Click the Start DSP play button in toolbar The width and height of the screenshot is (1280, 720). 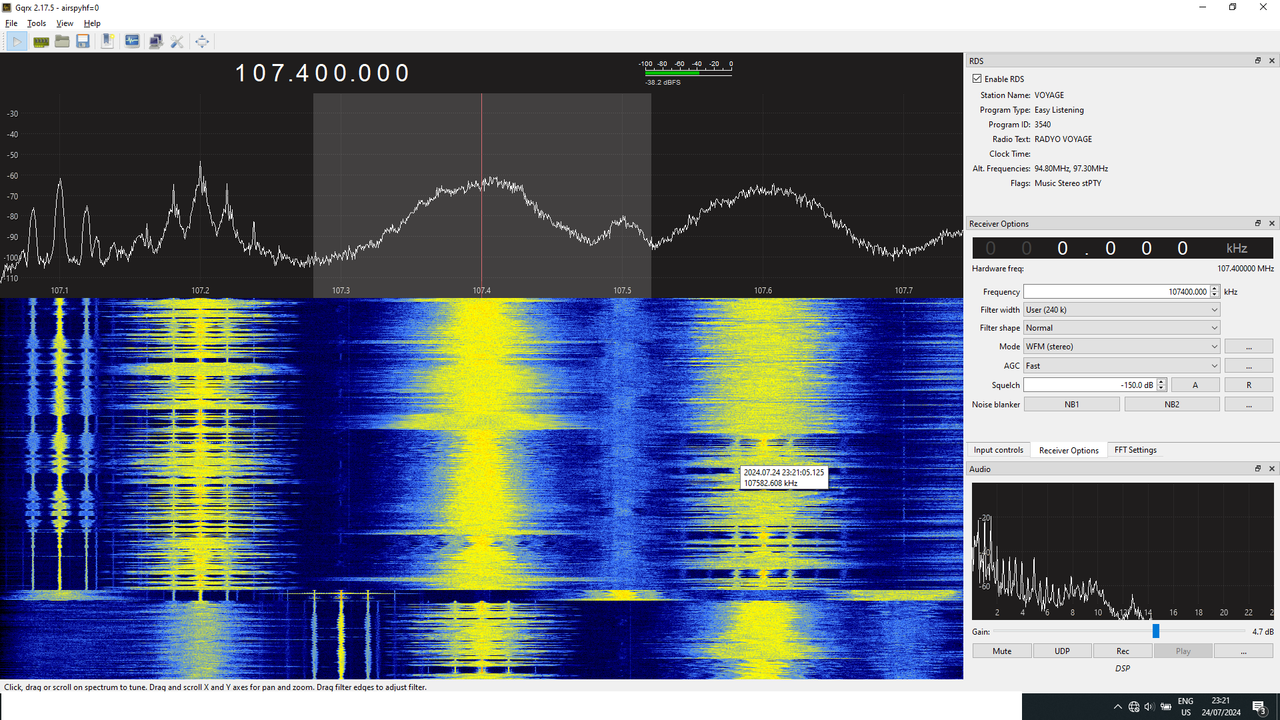point(18,41)
